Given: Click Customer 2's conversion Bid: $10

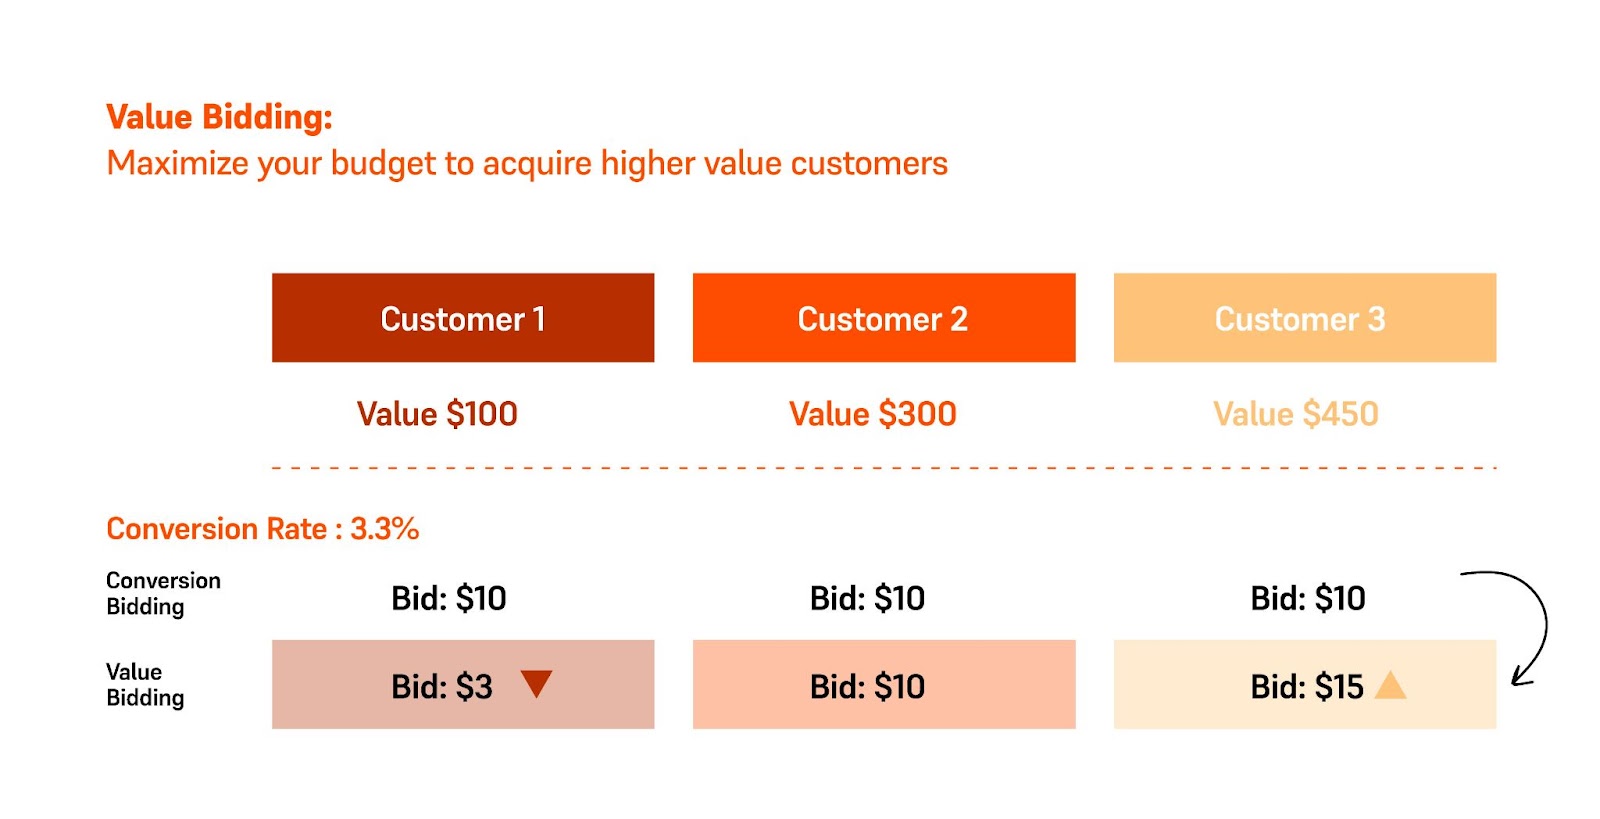Looking at the screenshot, I should (867, 598).
